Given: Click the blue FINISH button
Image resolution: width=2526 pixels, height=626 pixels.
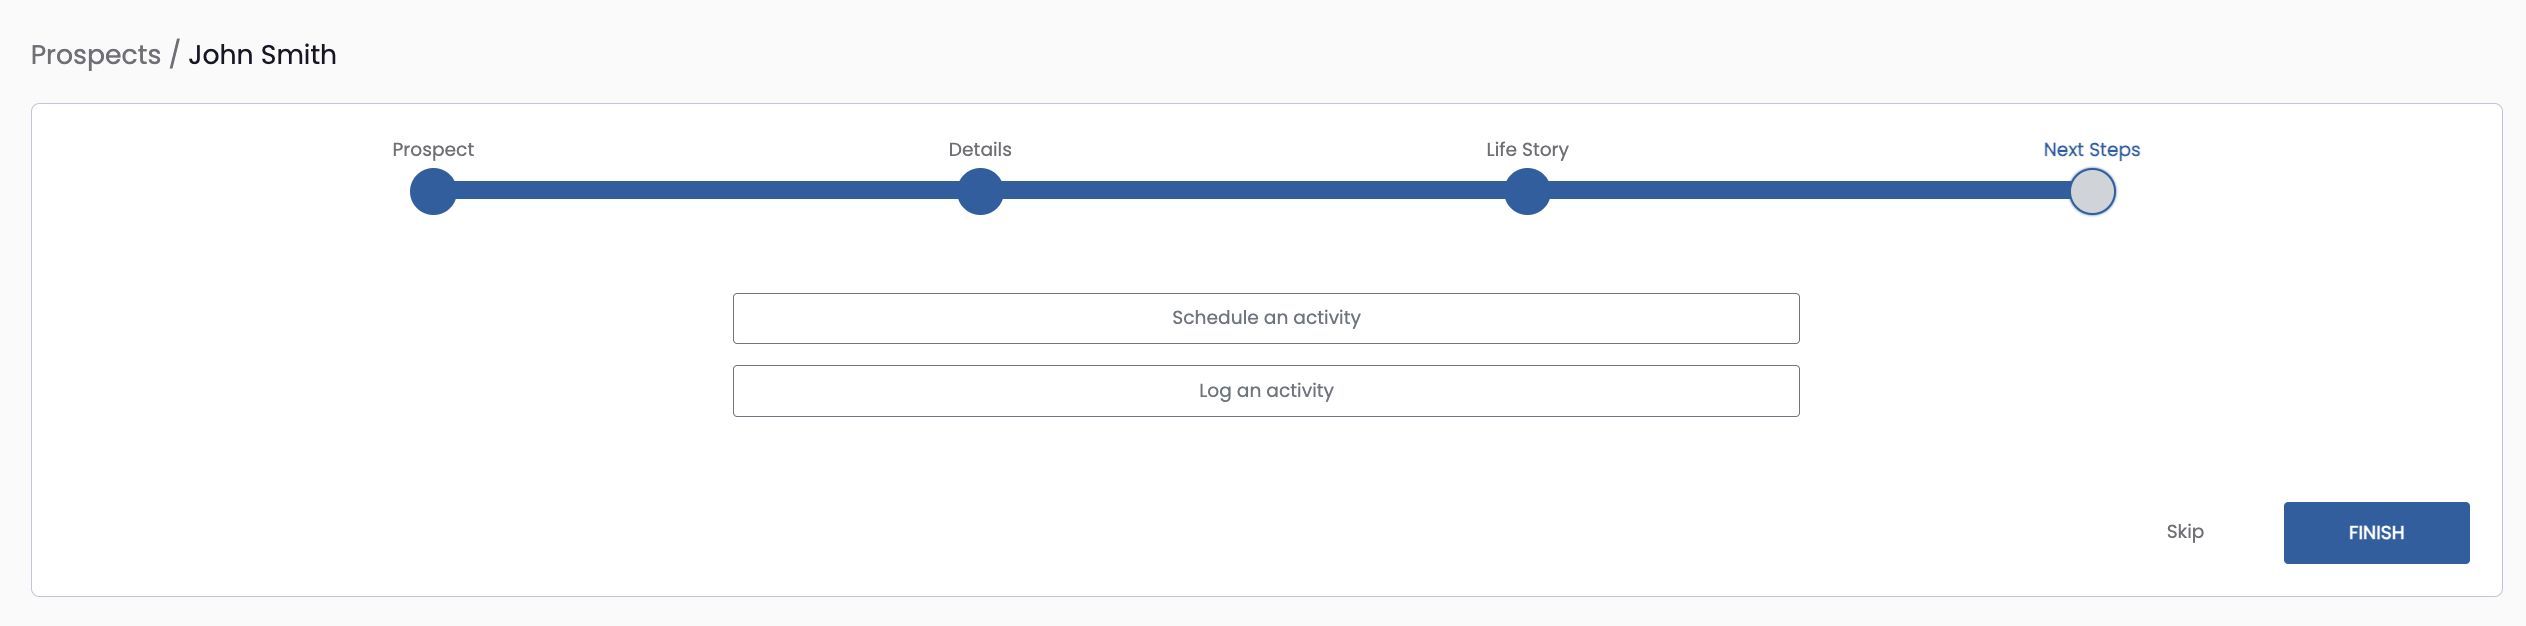Looking at the screenshot, I should point(2376,533).
